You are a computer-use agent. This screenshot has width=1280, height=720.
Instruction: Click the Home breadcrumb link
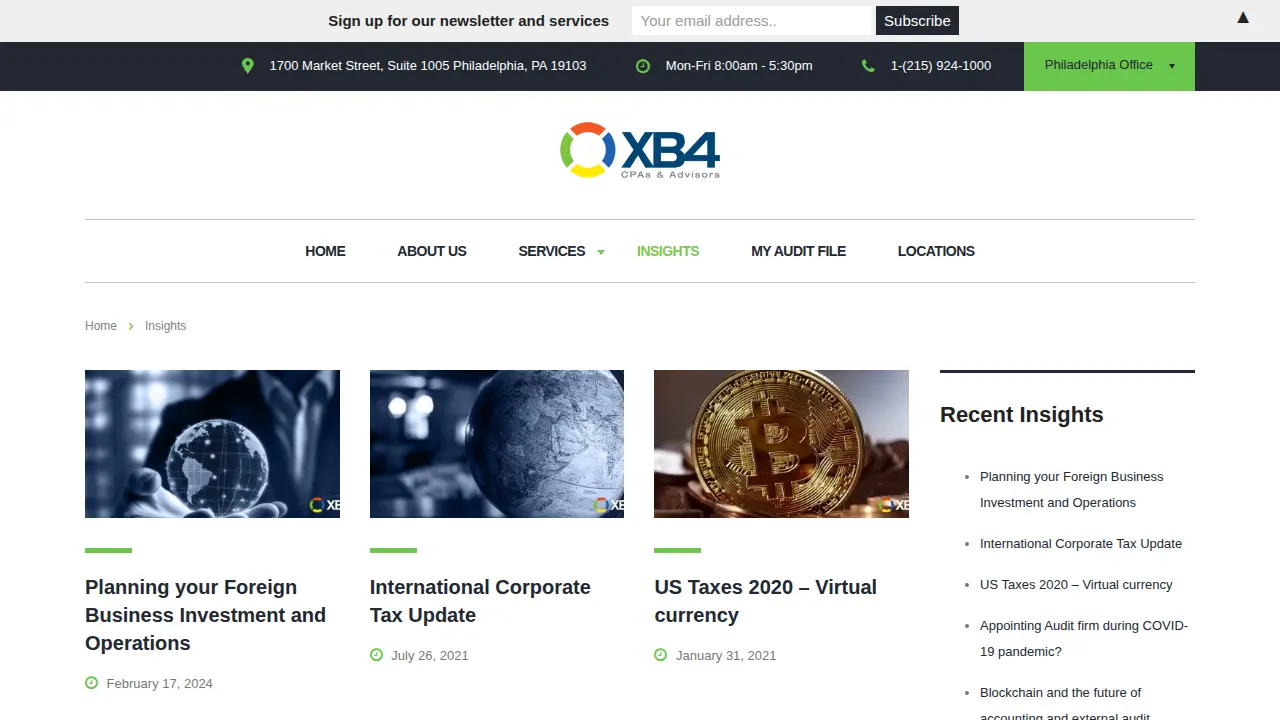pos(101,326)
